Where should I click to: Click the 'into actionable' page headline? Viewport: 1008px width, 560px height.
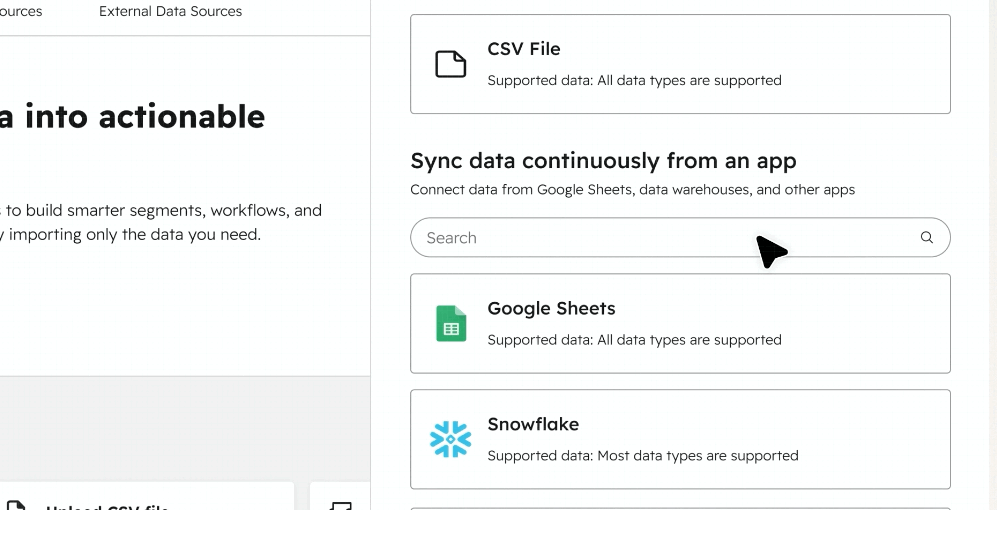(133, 117)
